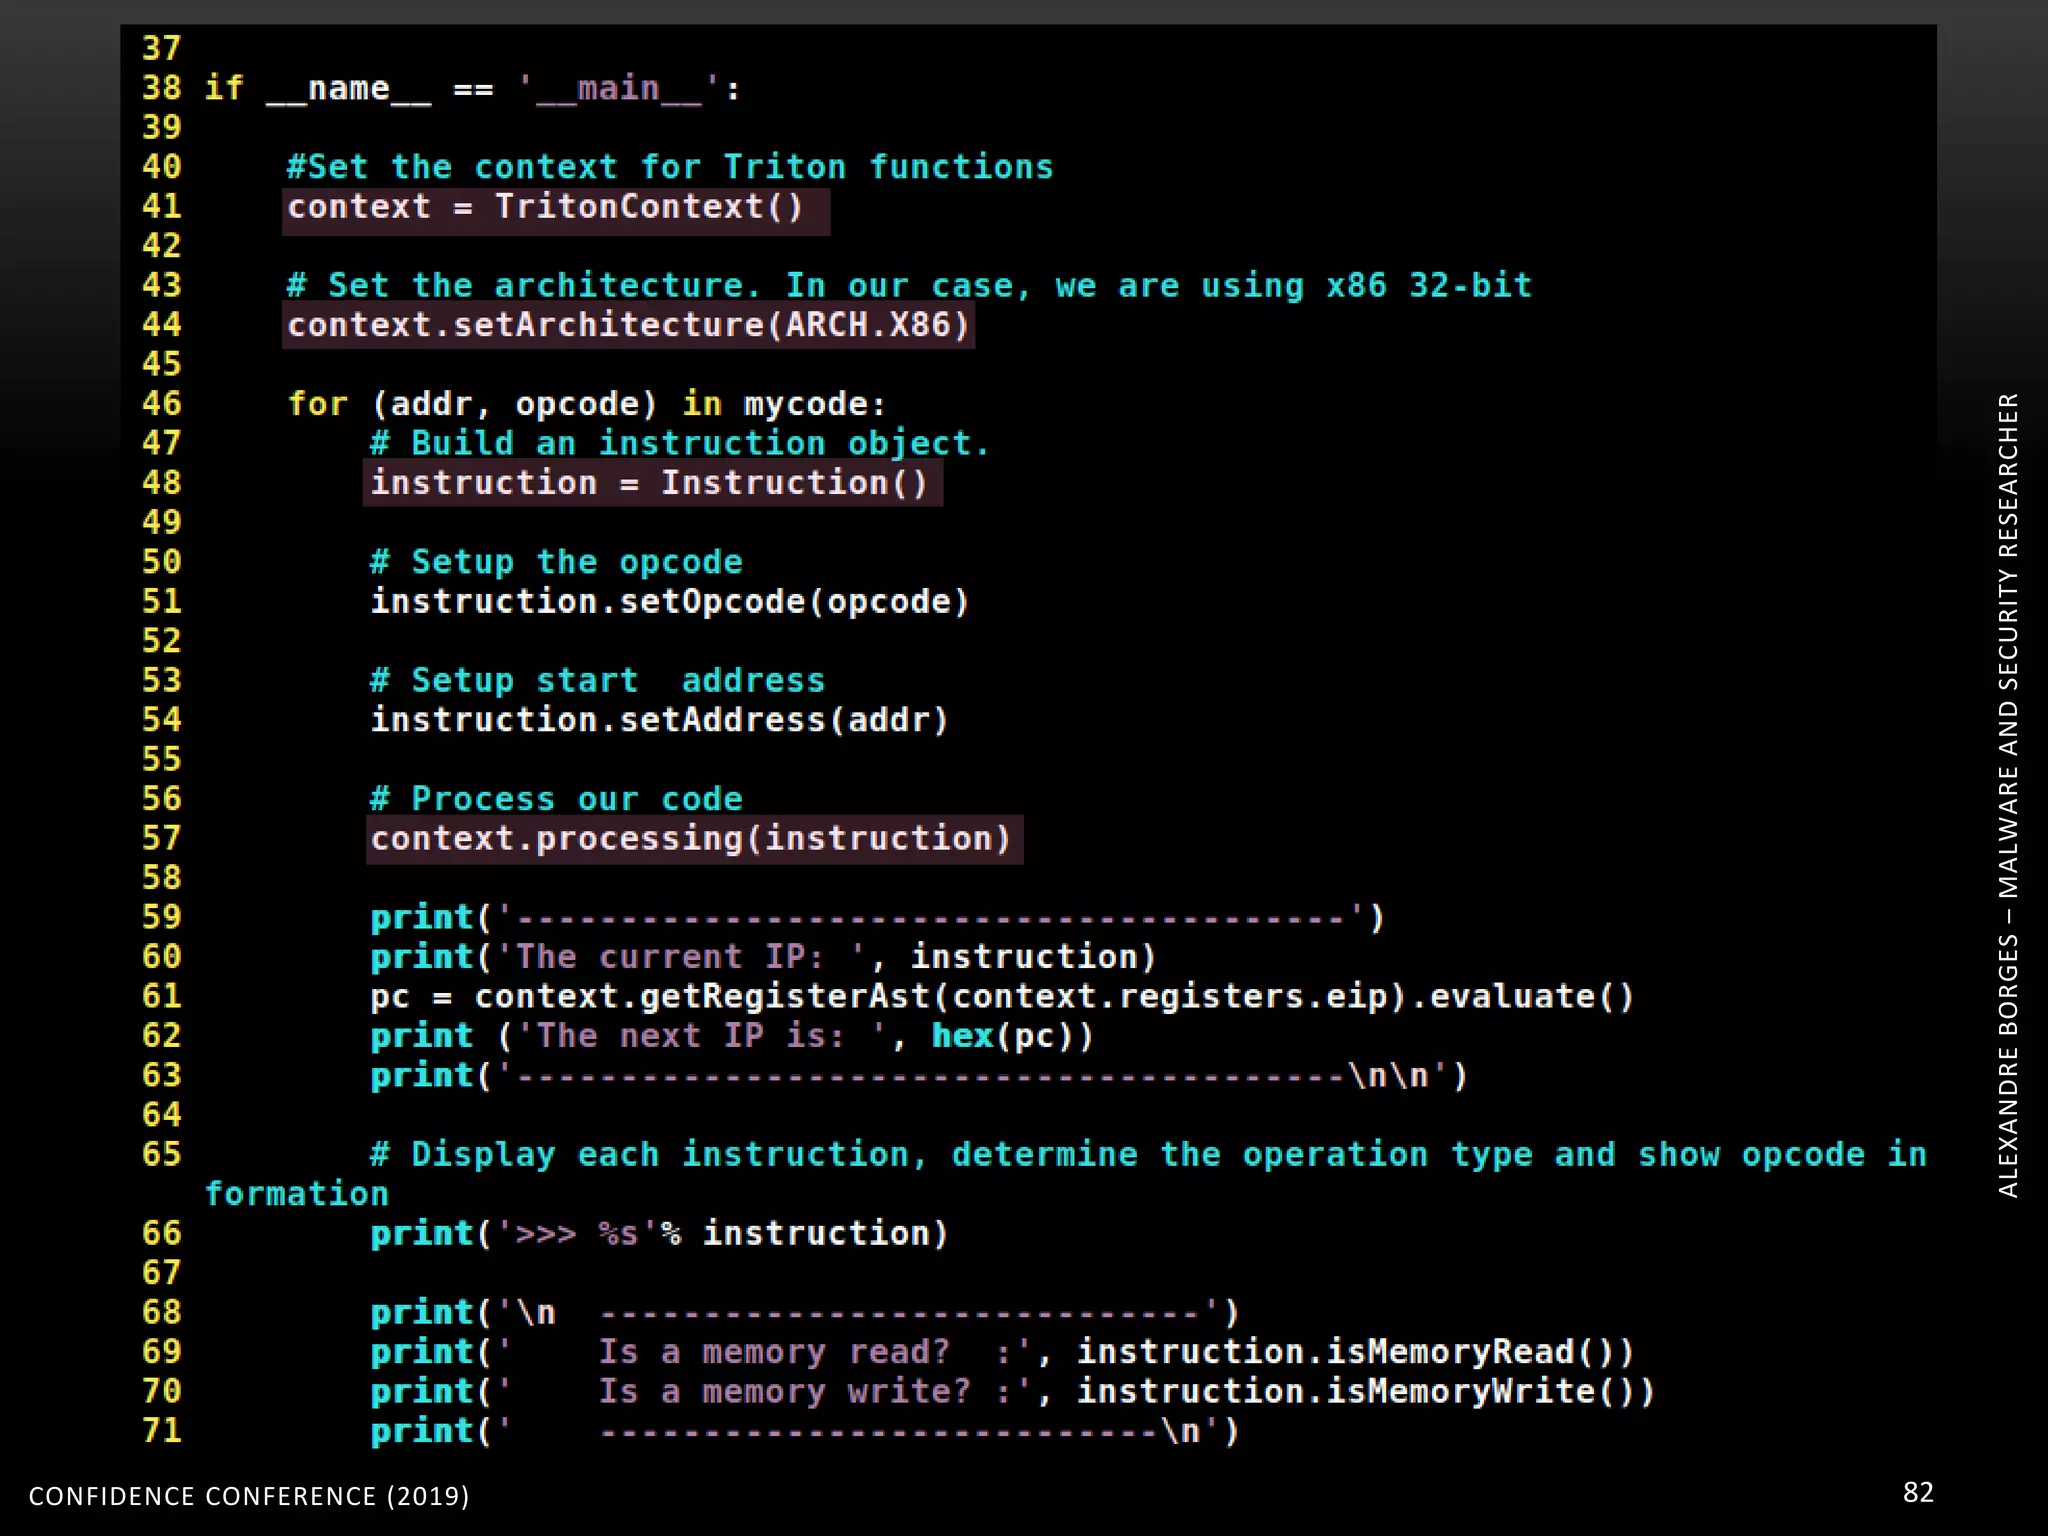Select comment '#Set the context for Triton functions'
The image size is (2048, 1536).
tap(670, 167)
